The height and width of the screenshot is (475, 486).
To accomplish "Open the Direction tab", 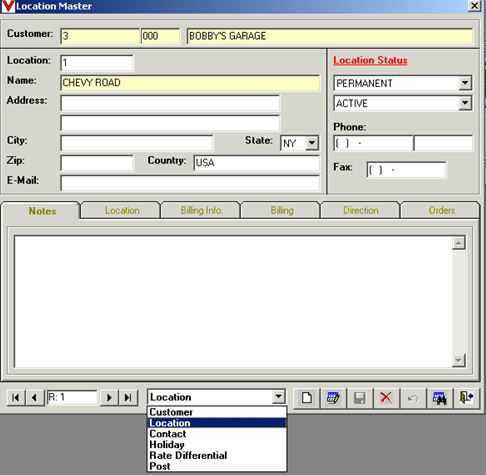I will point(361,210).
